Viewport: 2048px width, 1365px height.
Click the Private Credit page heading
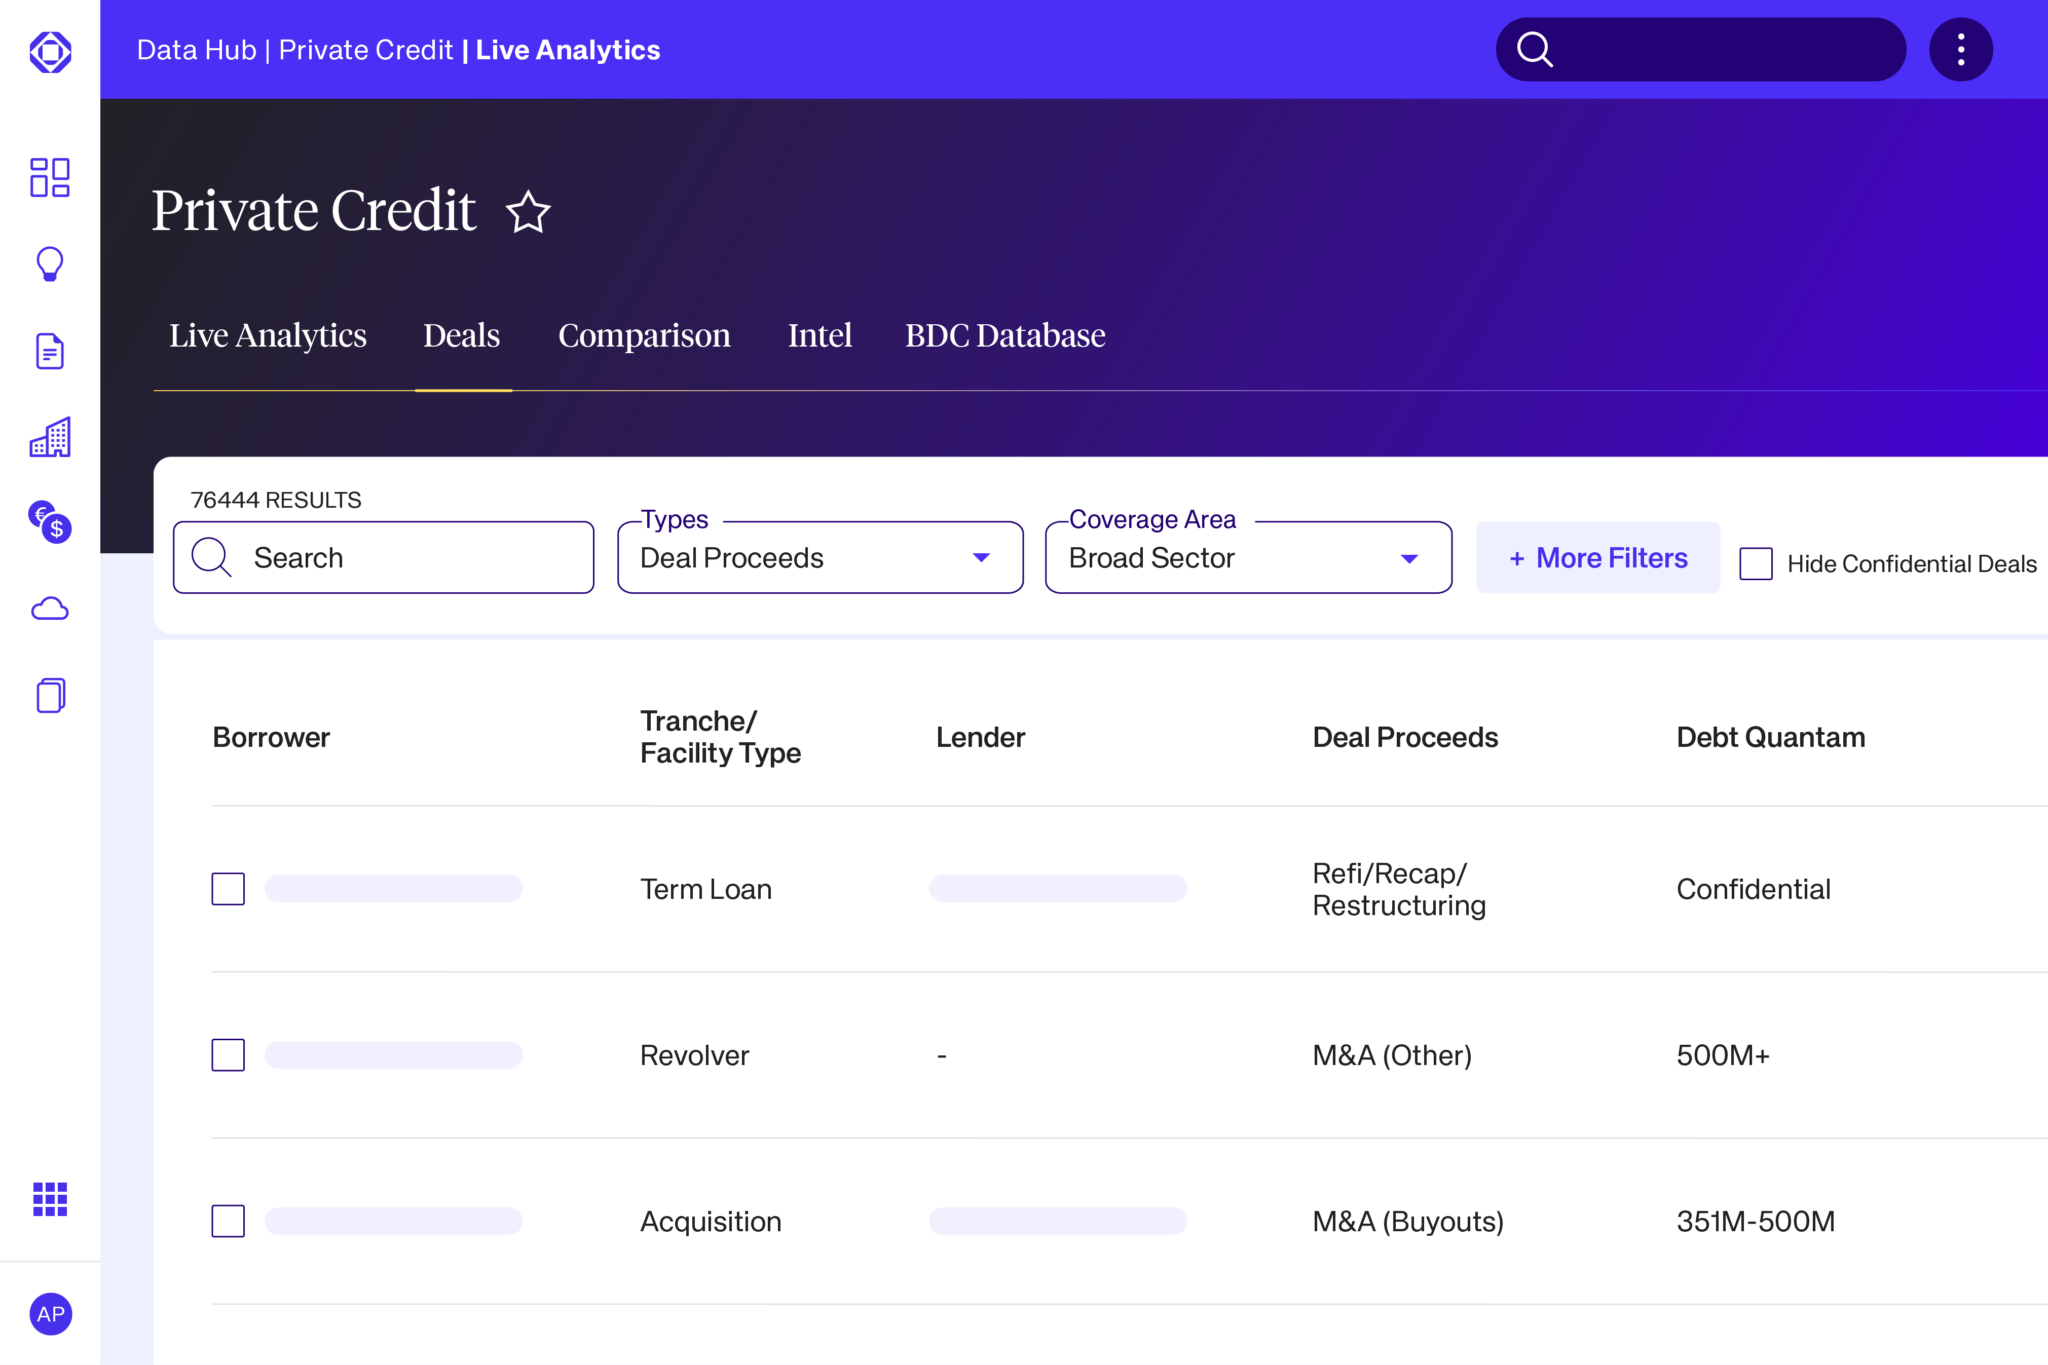coord(314,211)
